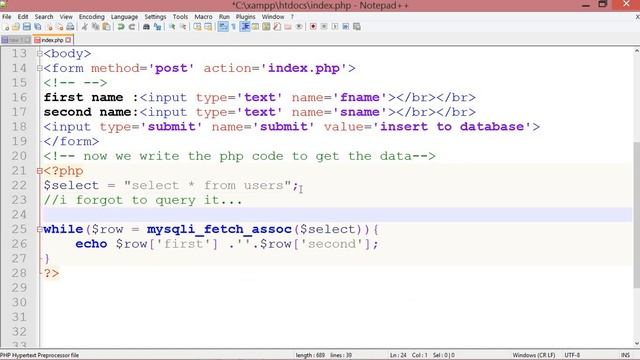
Task: Click the macro Playback toolbar icon
Action: point(335,27)
